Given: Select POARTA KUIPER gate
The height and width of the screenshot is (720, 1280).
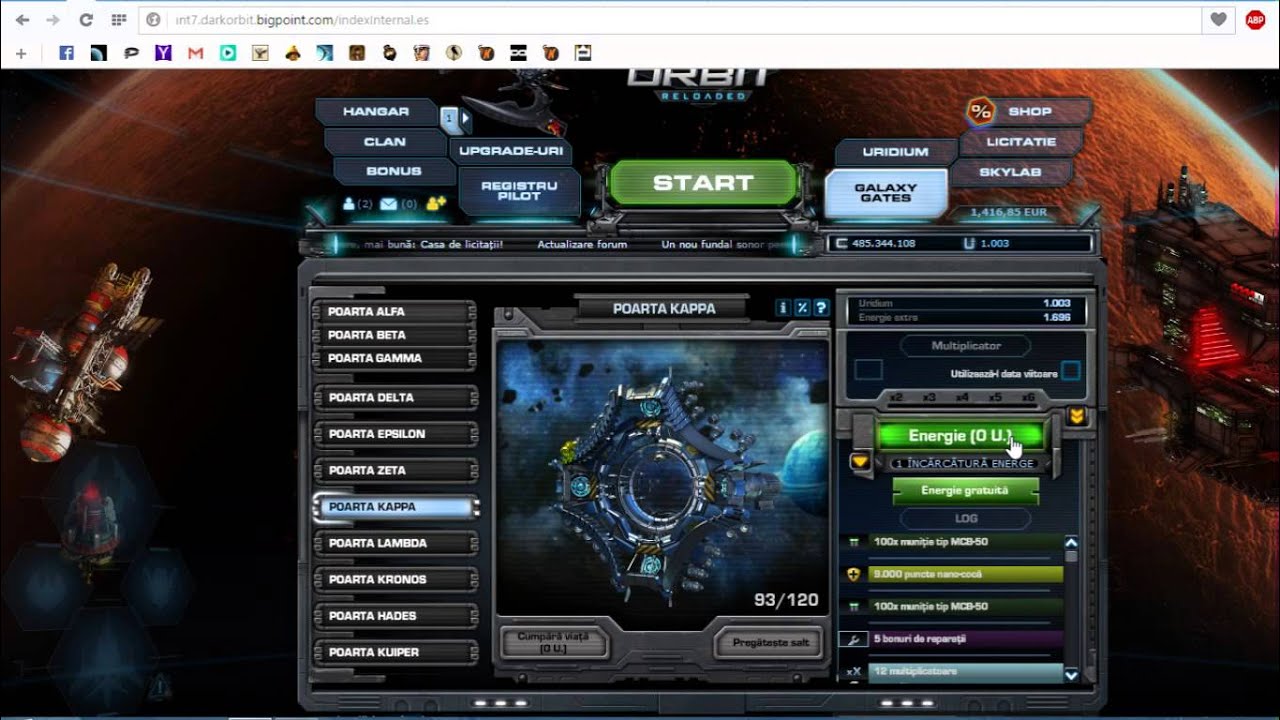Looking at the screenshot, I should click(x=395, y=652).
